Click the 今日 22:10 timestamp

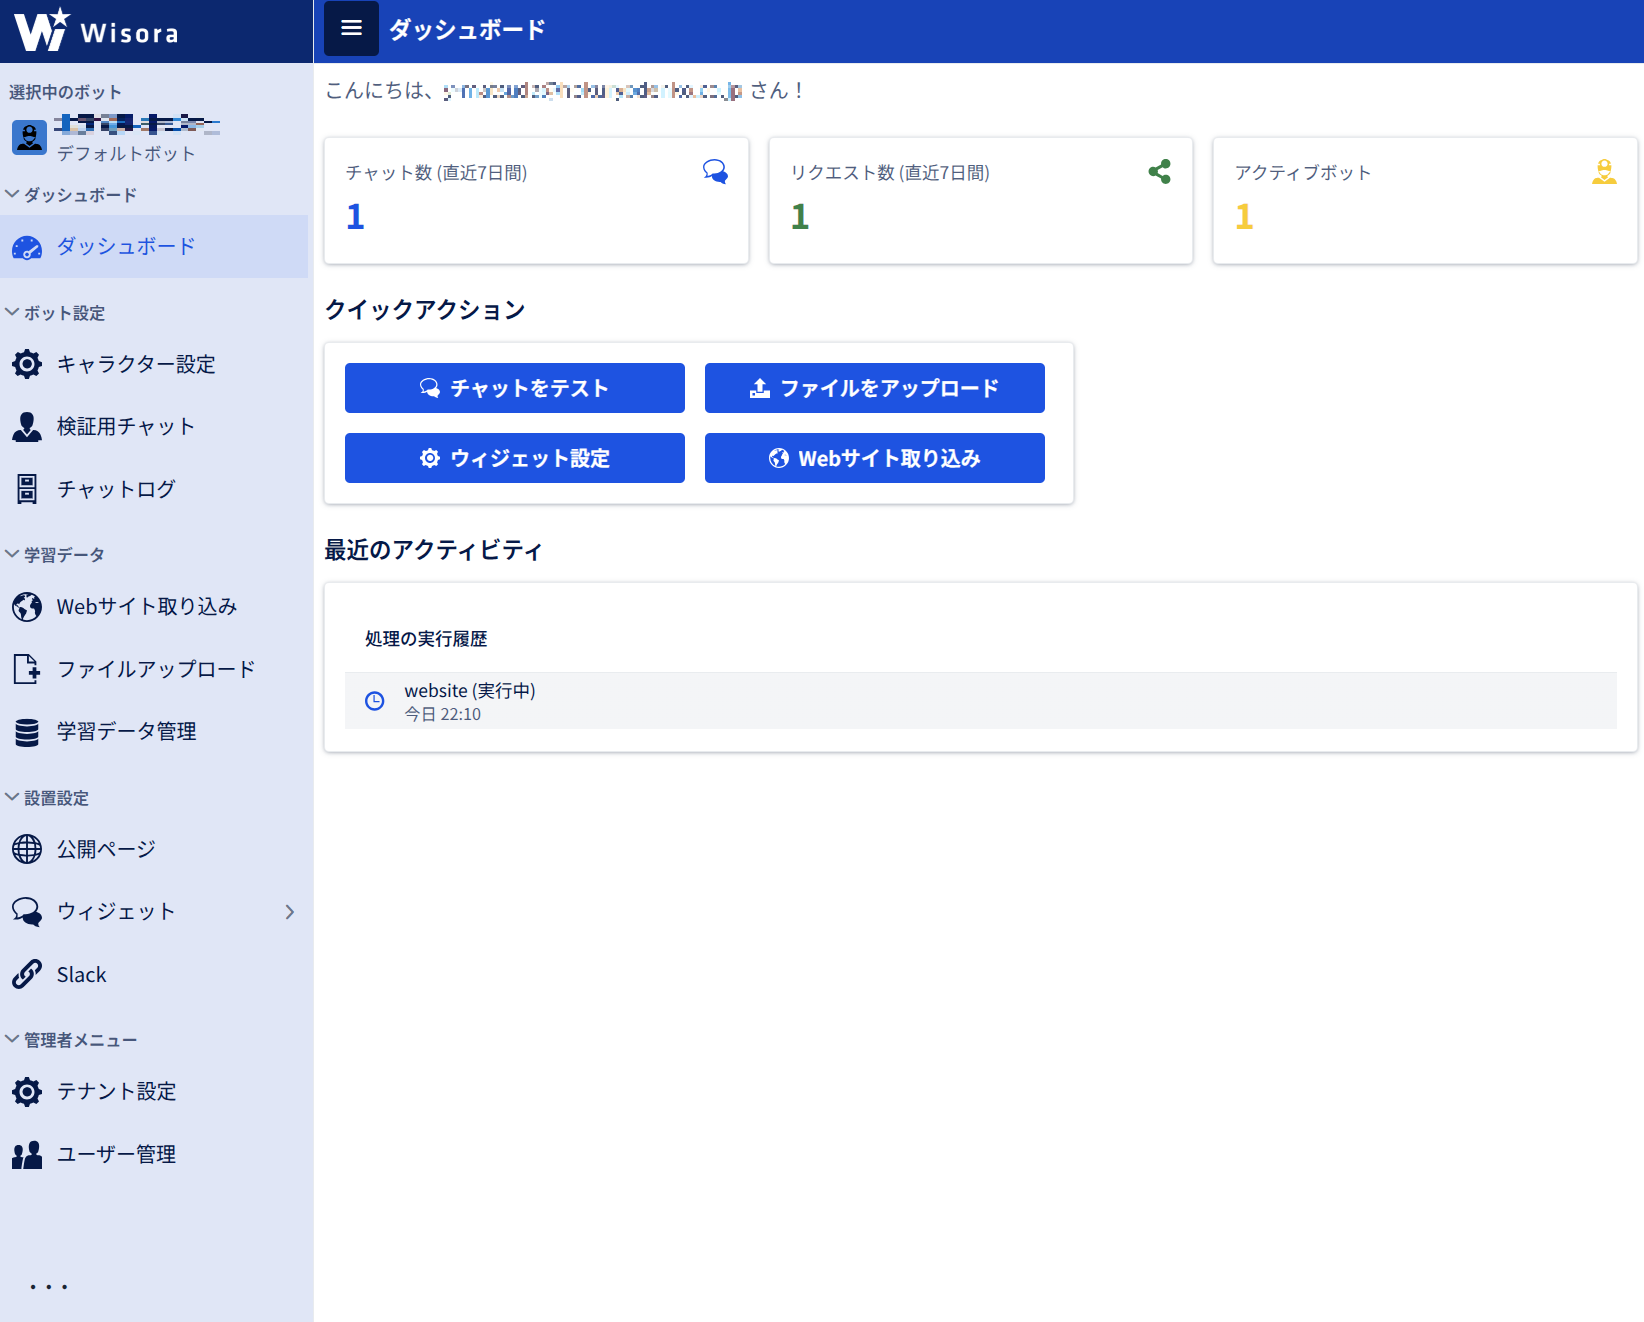443,715
